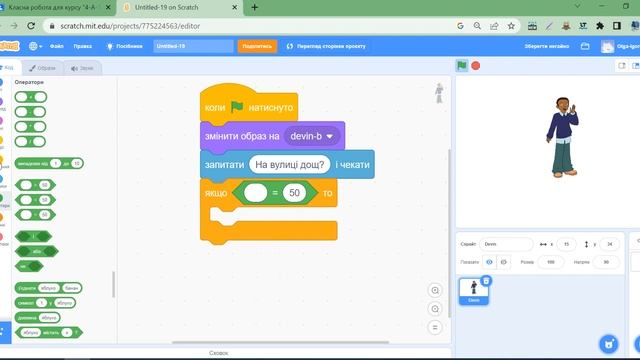Select the Devin sprite thumbnail
Screen dimensions: 640x360
473,291
